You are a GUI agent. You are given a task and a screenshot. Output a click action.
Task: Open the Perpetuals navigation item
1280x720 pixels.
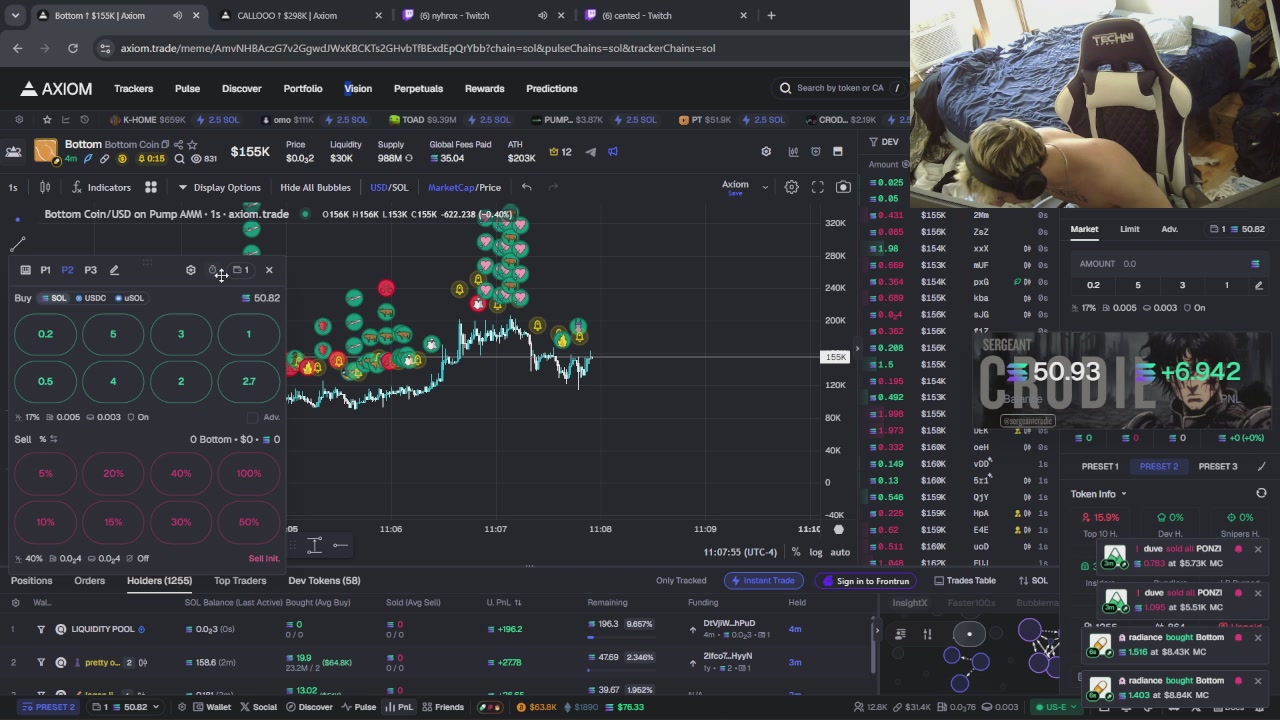[418, 88]
